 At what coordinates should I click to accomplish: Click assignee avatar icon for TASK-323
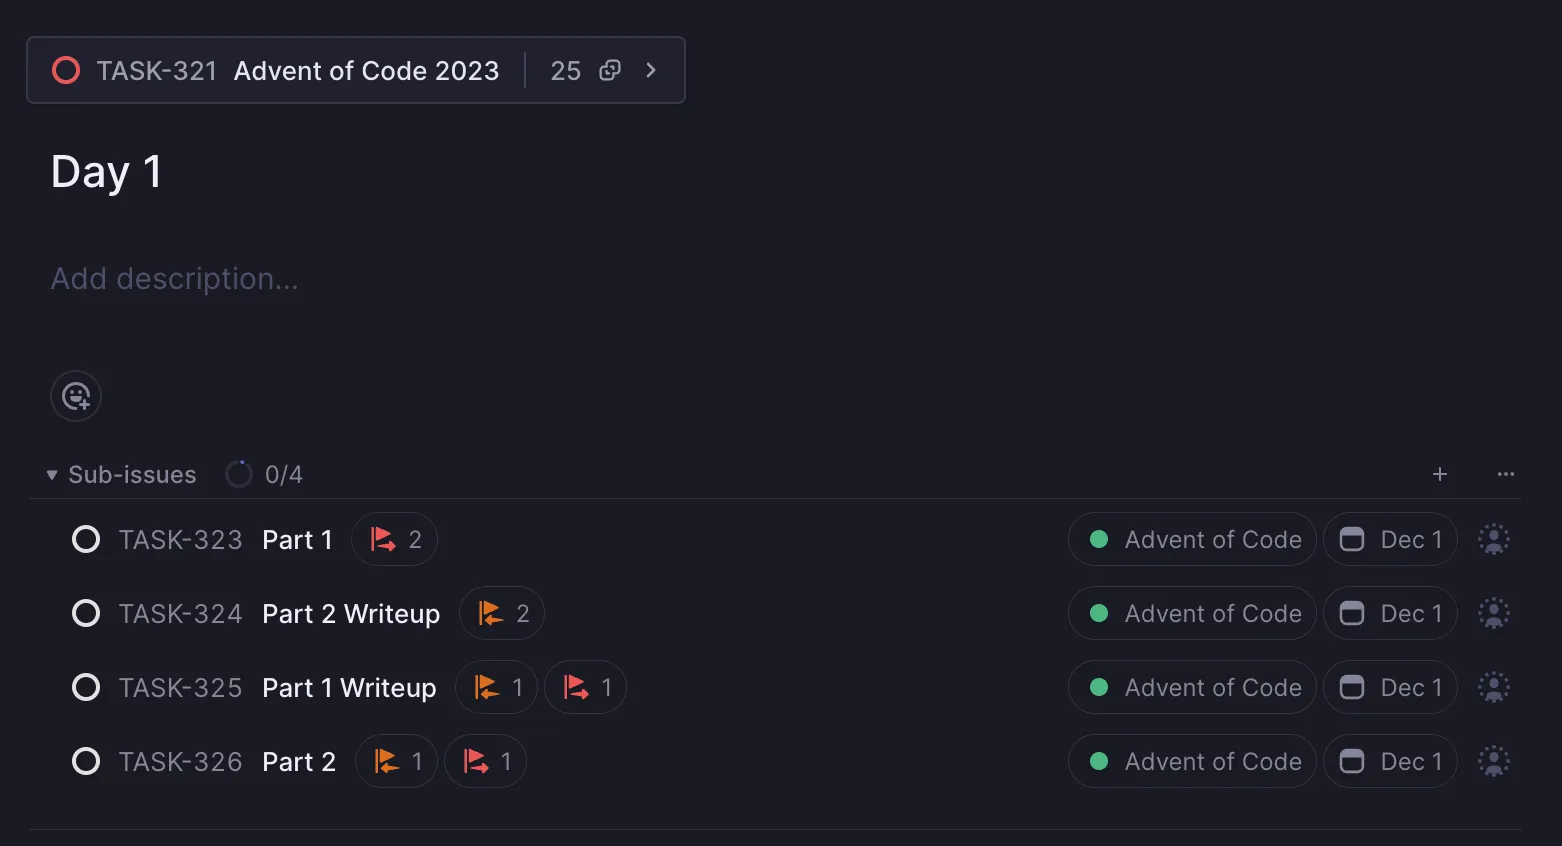coord(1493,539)
